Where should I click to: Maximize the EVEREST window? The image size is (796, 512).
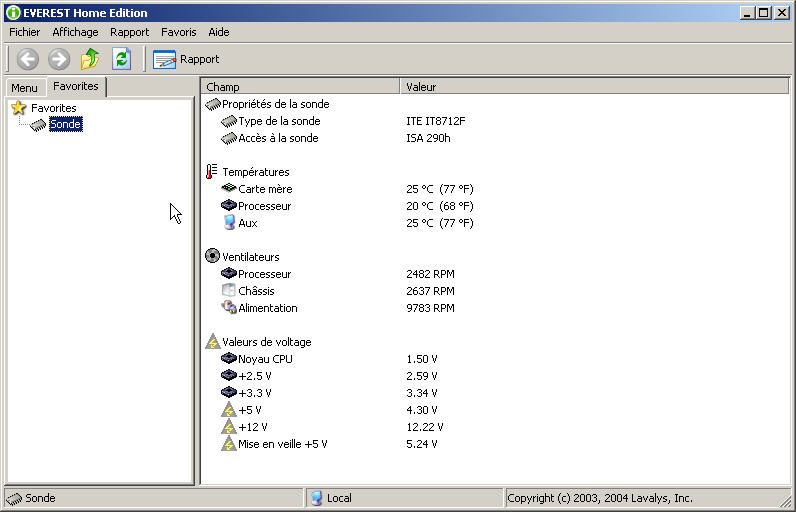764,13
